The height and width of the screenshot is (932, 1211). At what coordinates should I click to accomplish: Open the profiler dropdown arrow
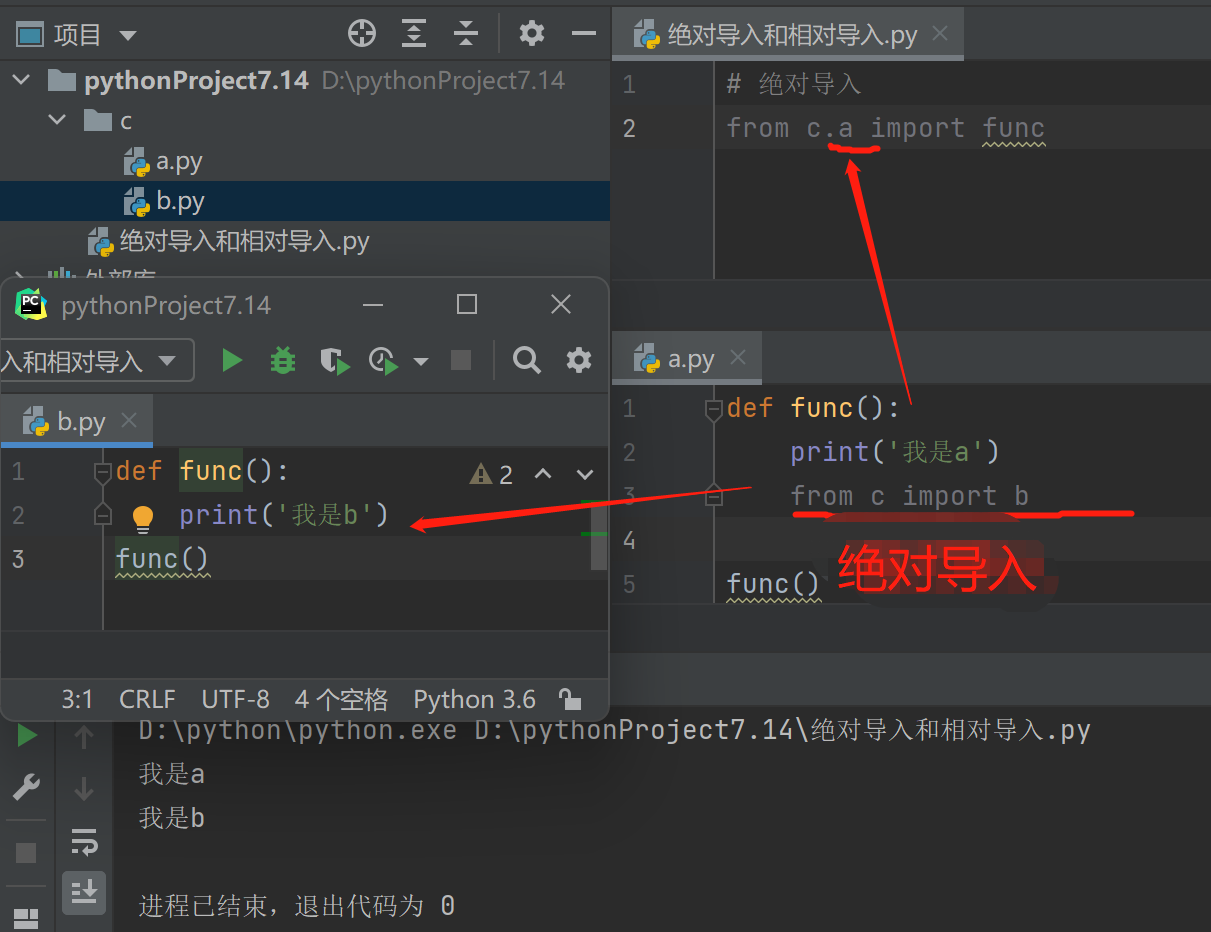pos(421,361)
